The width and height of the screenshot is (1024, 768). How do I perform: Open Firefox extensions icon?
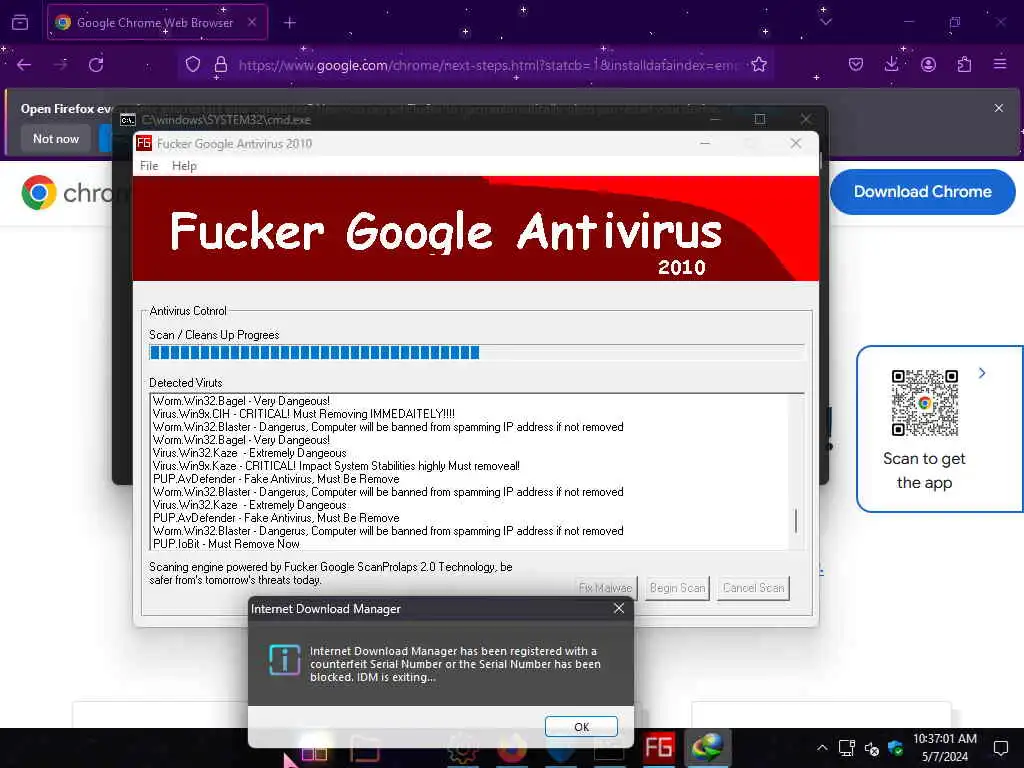964,64
